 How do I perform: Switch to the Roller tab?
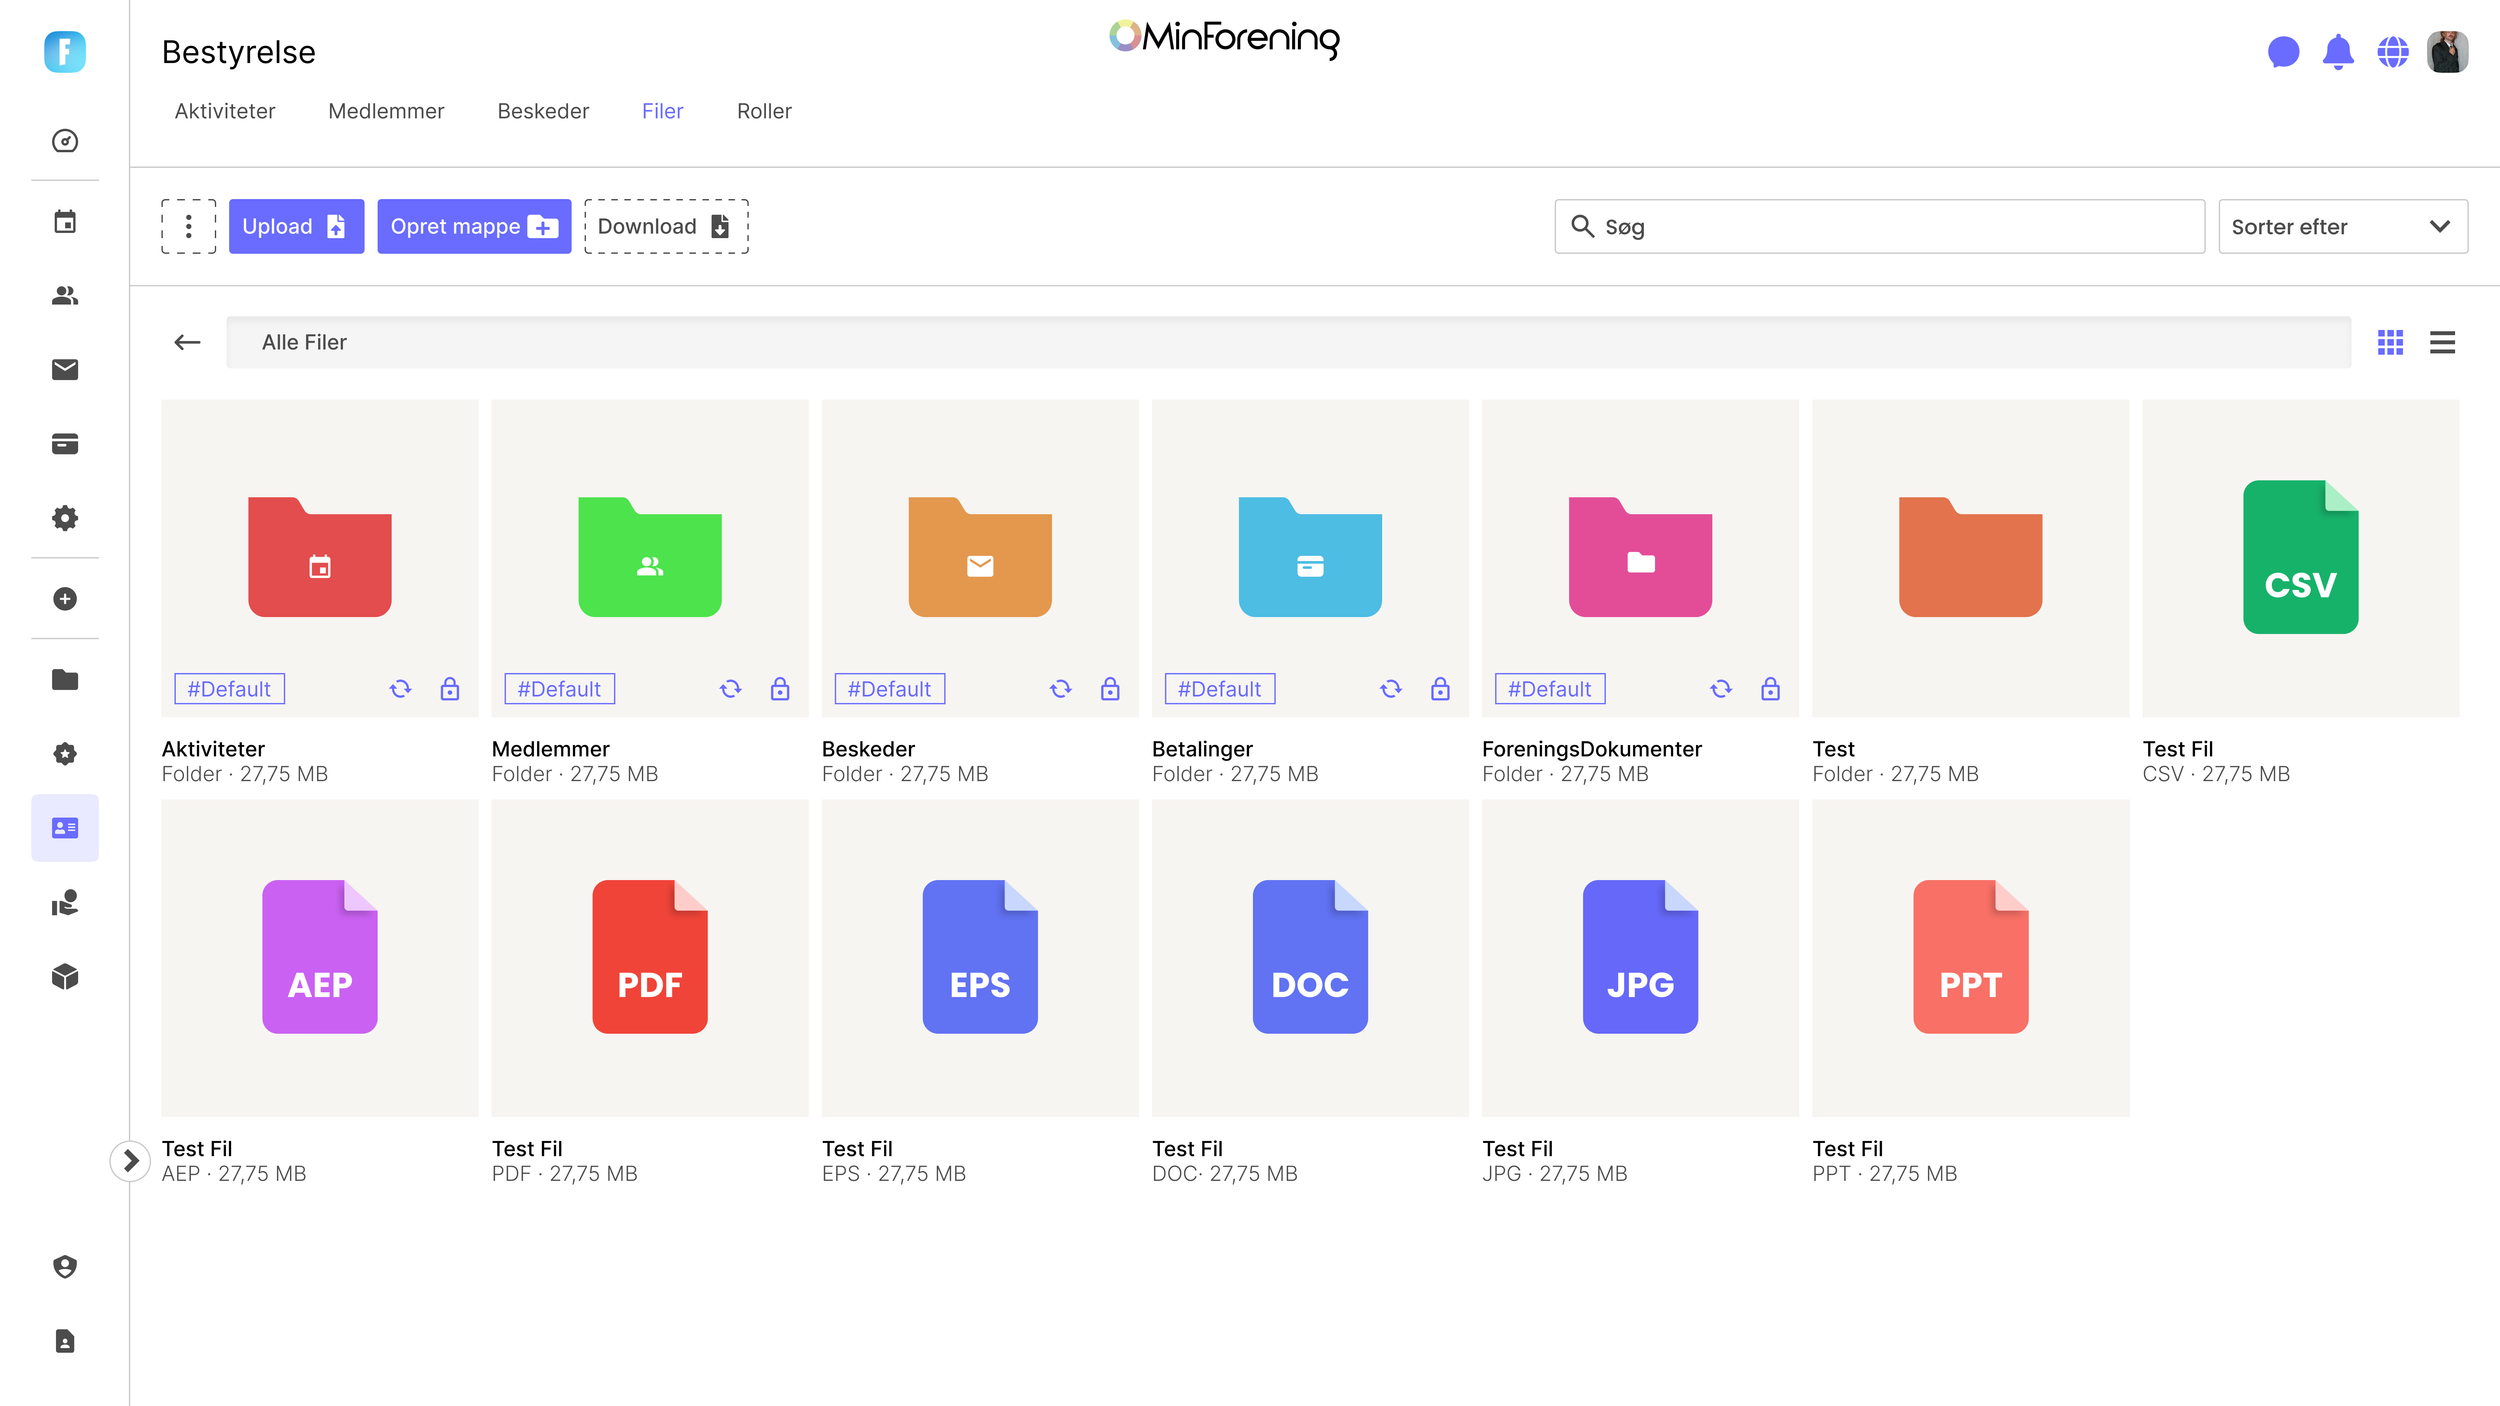[764, 111]
